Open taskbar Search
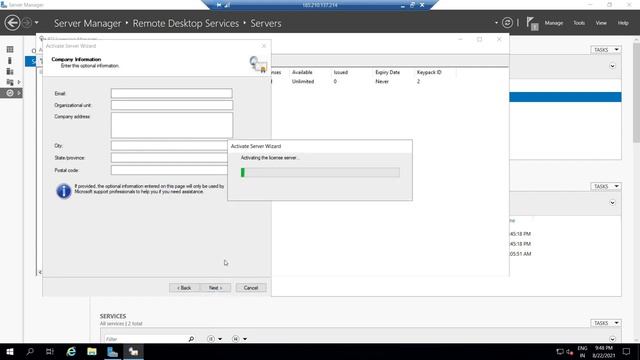 [30, 351]
